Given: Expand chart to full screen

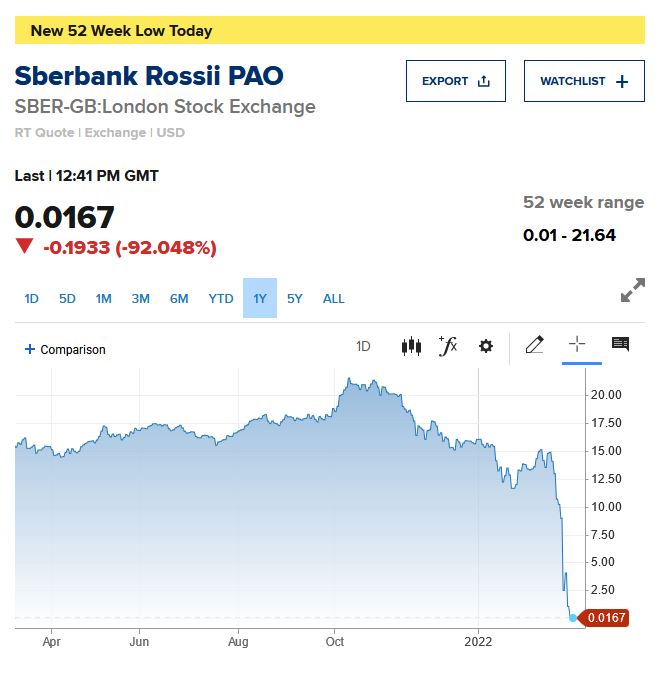Looking at the screenshot, I should 632,291.
